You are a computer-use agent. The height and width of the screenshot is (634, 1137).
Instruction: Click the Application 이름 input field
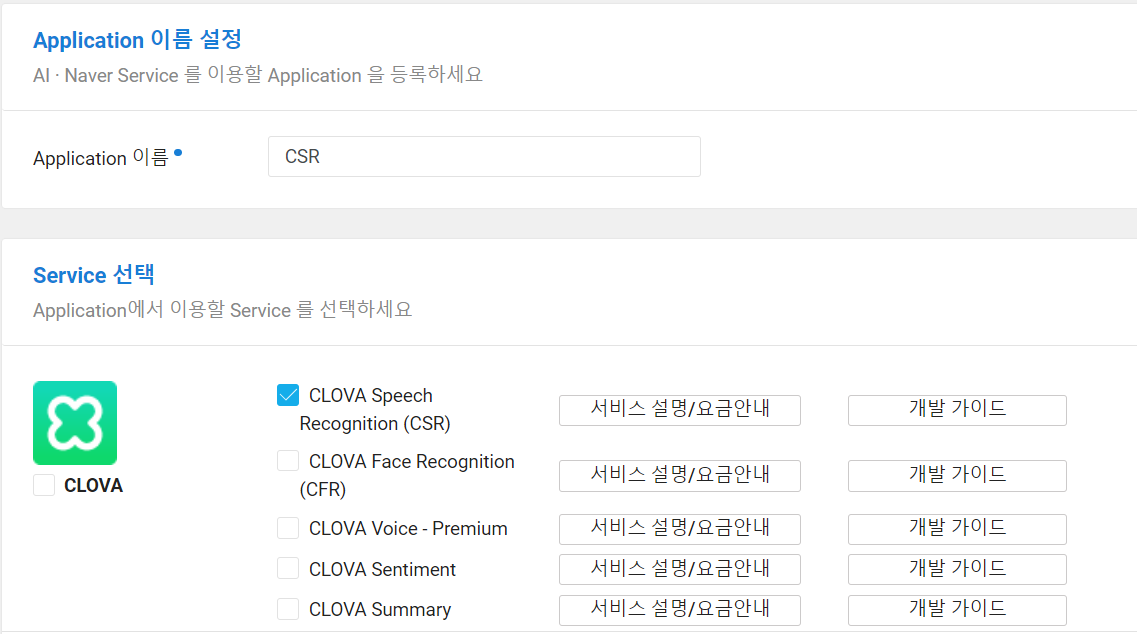(484, 157)
